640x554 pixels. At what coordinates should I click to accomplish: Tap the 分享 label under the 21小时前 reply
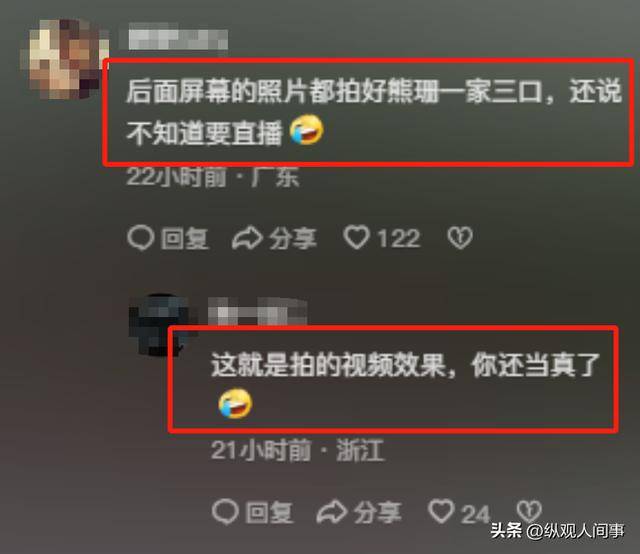pyautogui.click(x=378, y=513)
